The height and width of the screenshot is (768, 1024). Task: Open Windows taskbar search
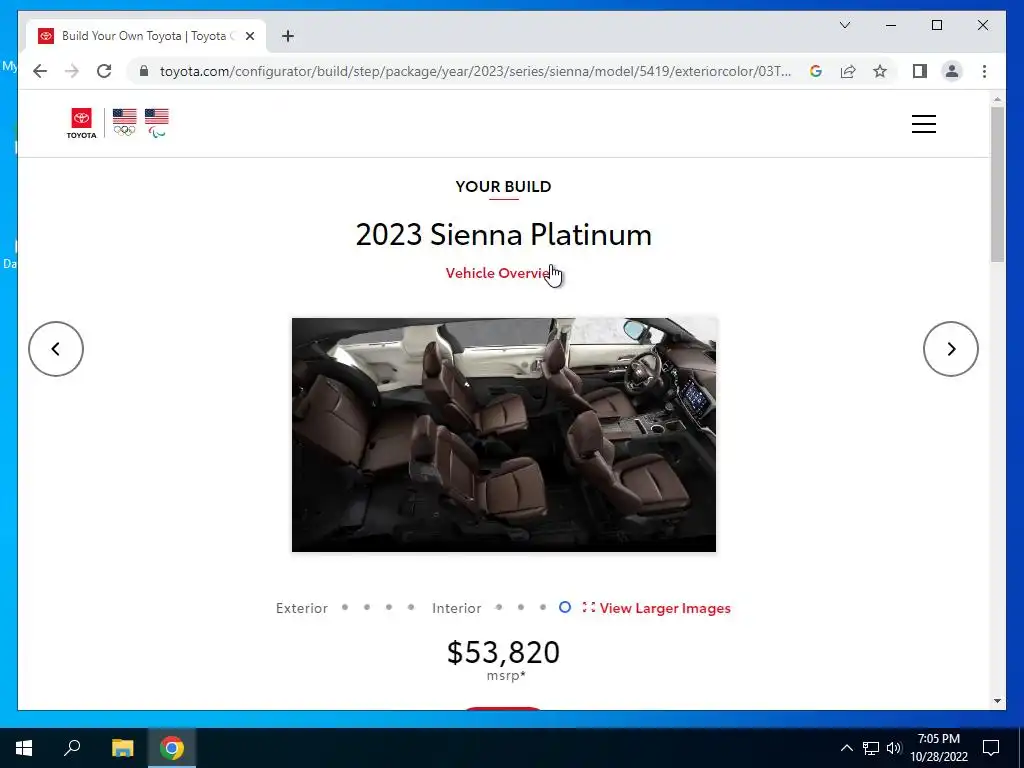(72, 748)
